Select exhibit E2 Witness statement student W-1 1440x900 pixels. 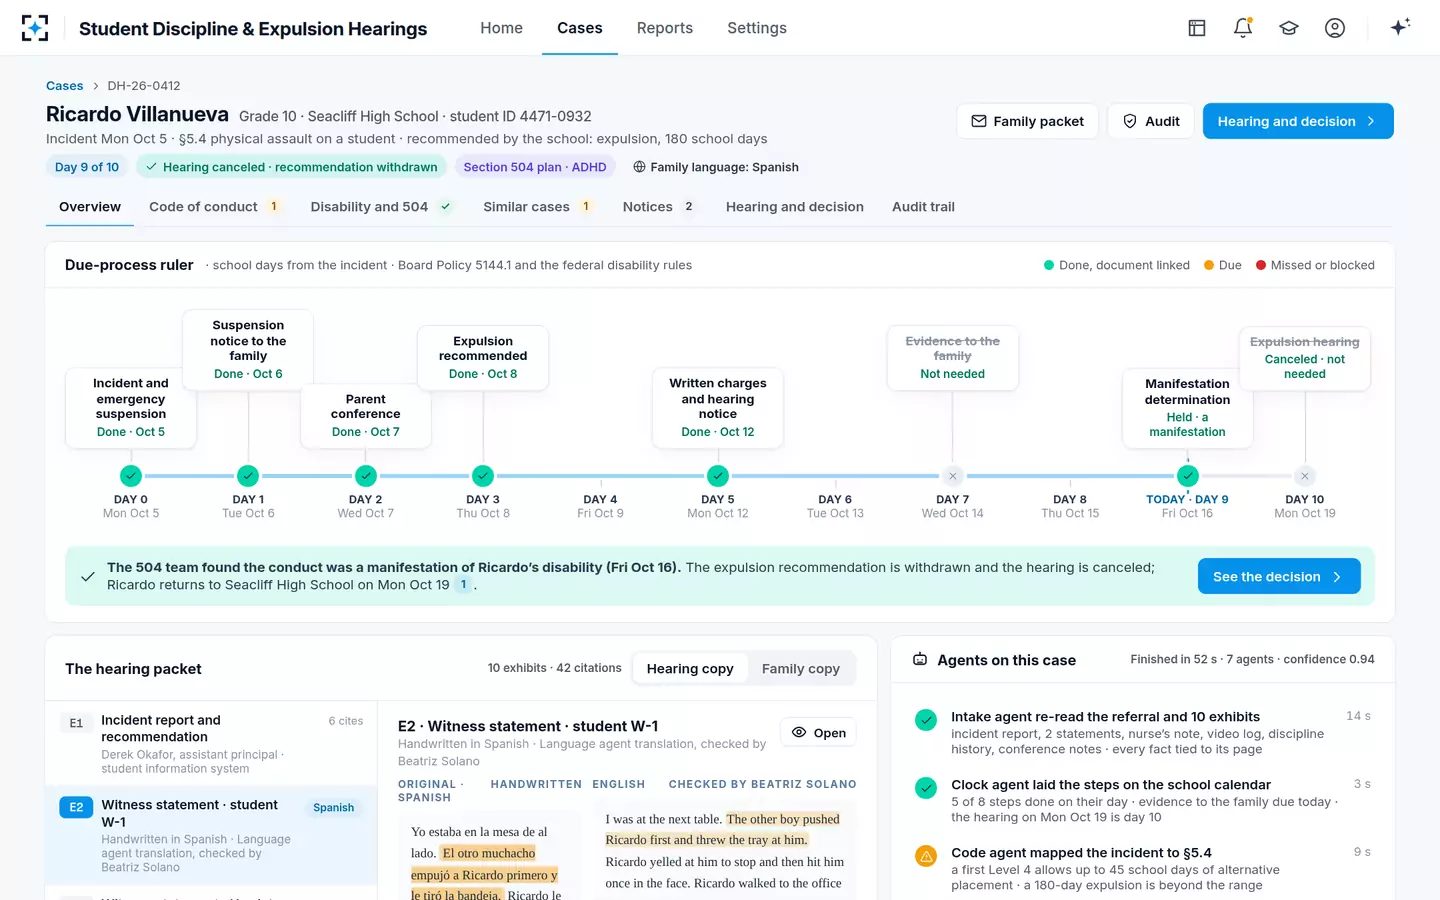[x=211, y=835]
